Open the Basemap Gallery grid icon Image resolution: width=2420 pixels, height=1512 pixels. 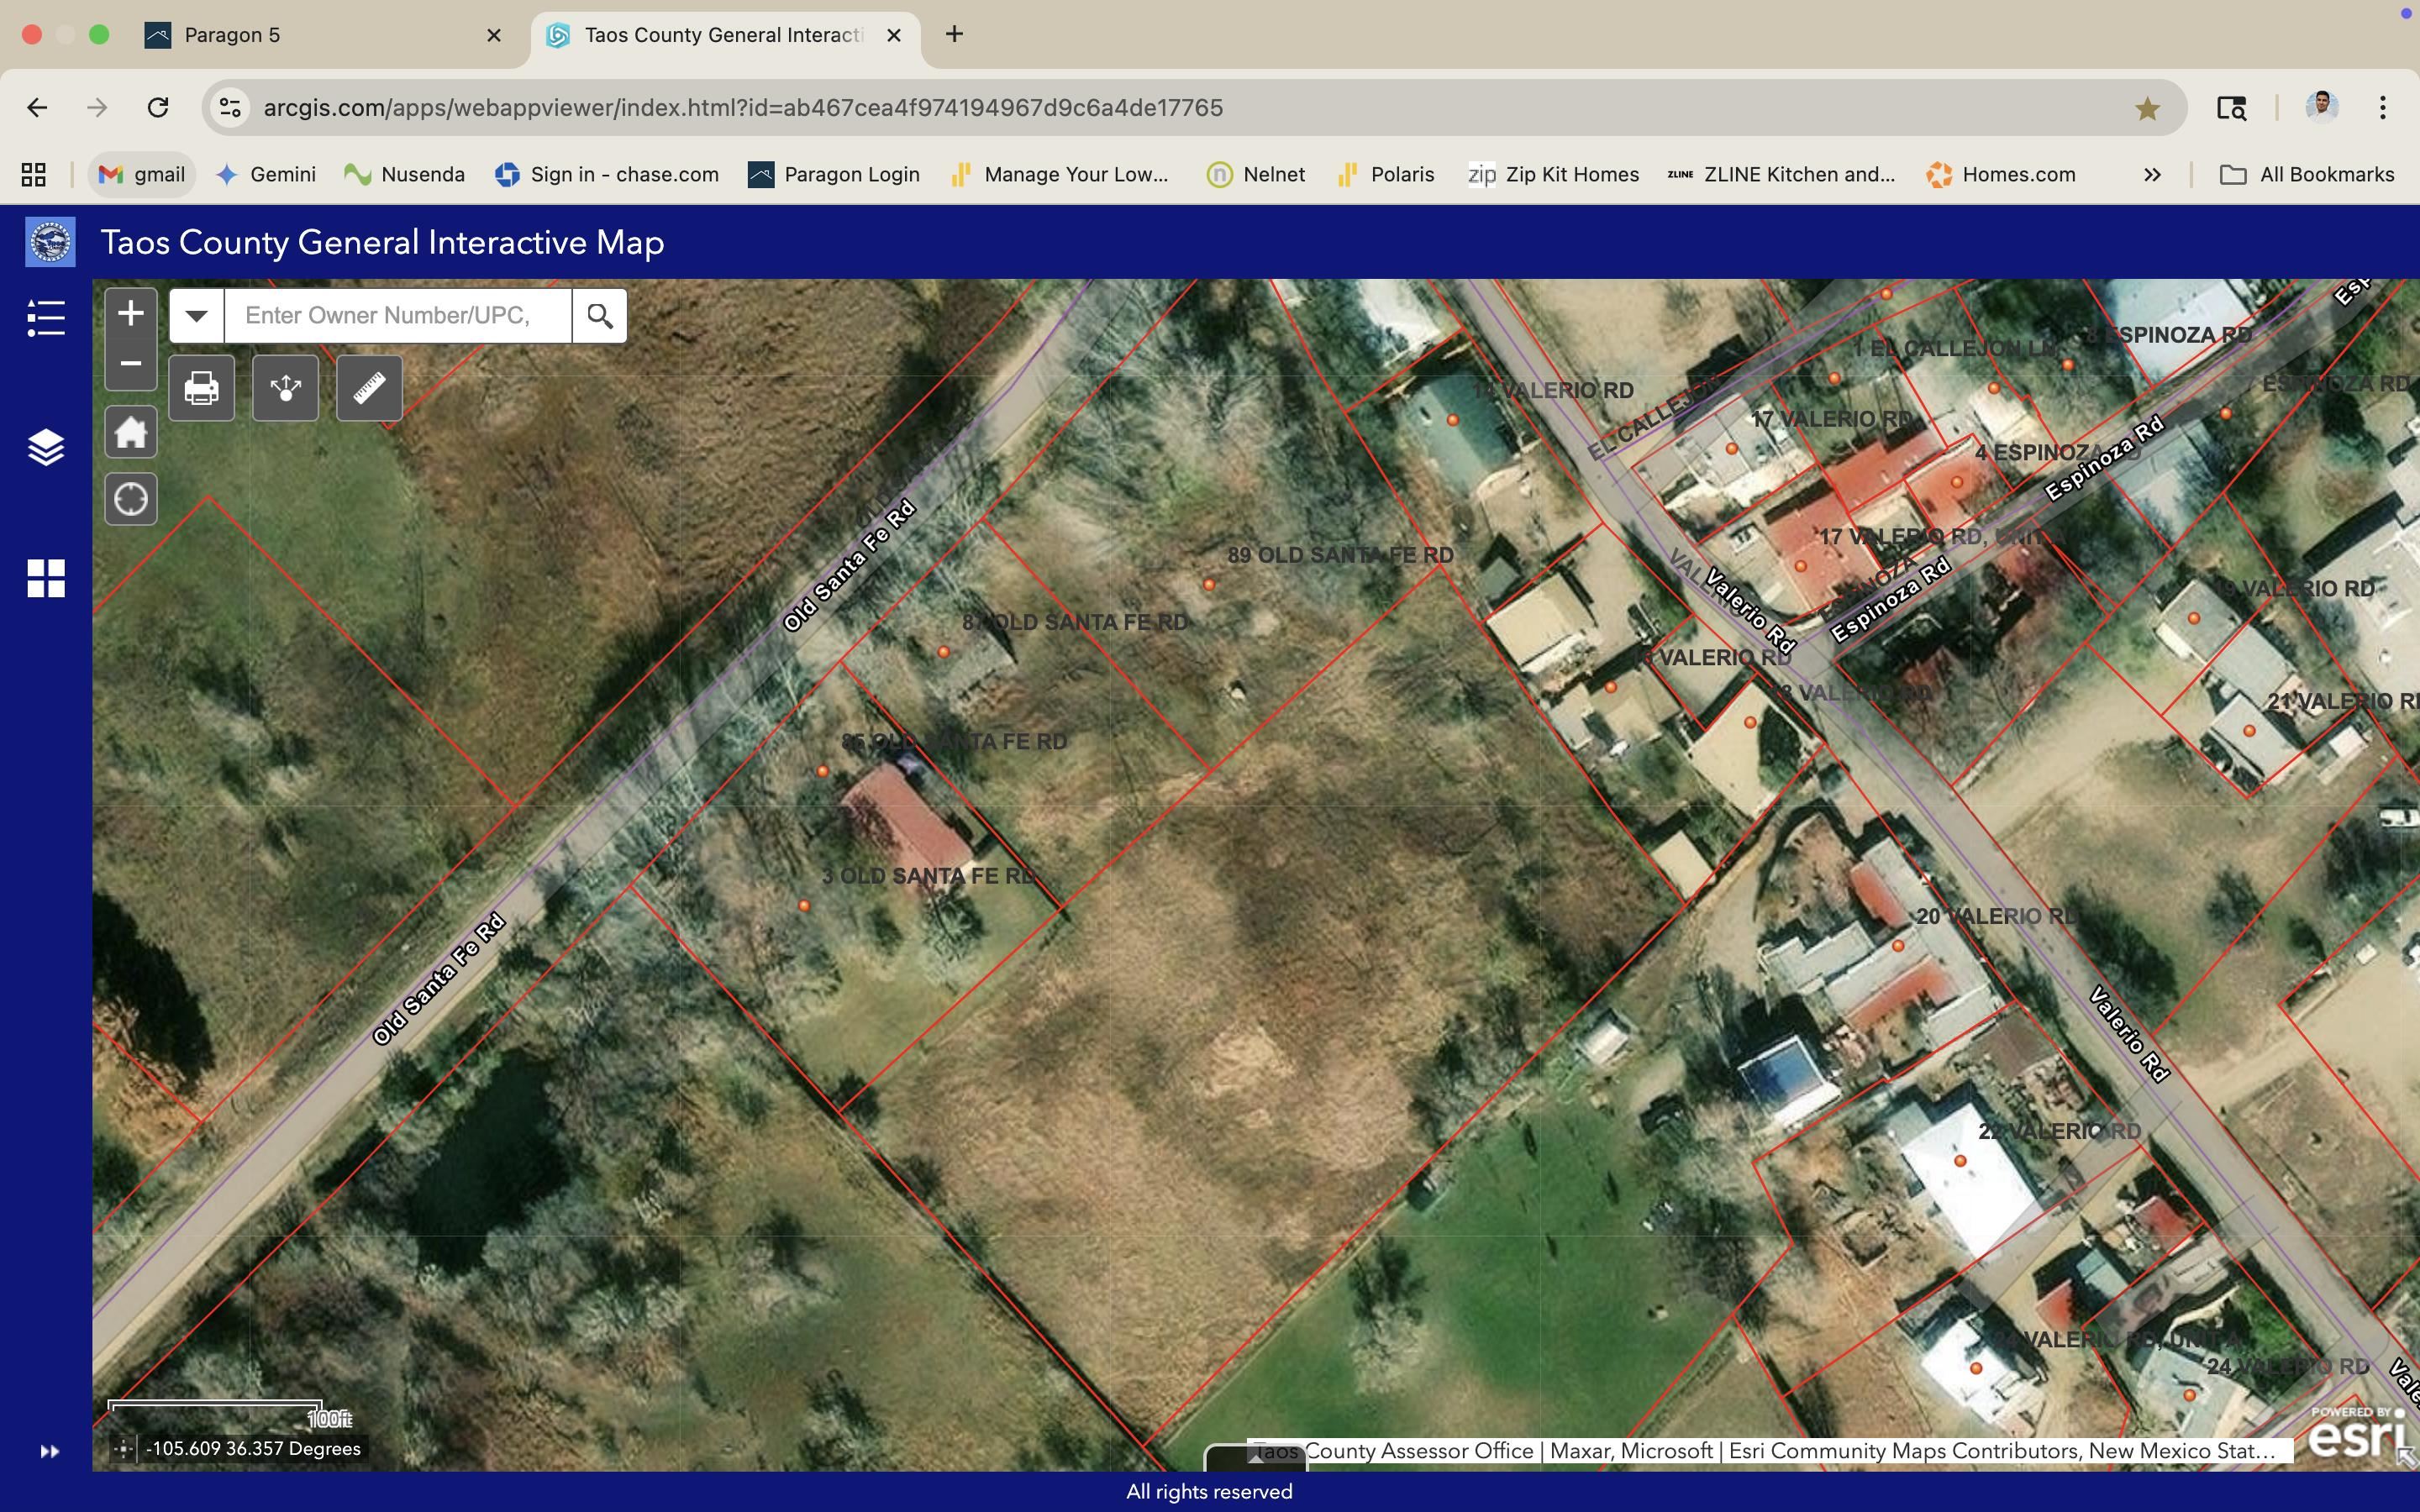tap(45, 578)
